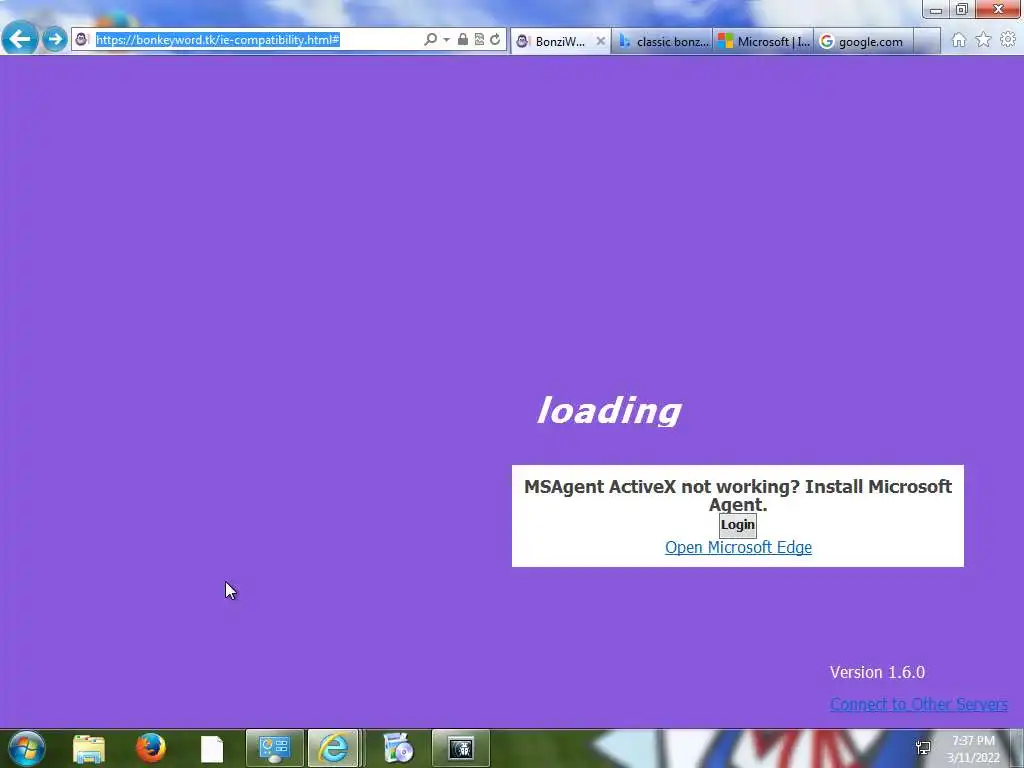The height and width of the screenshot is (768, 1024).
Task: Go back with the browser back arrow
Action: (x=20, y=39)
